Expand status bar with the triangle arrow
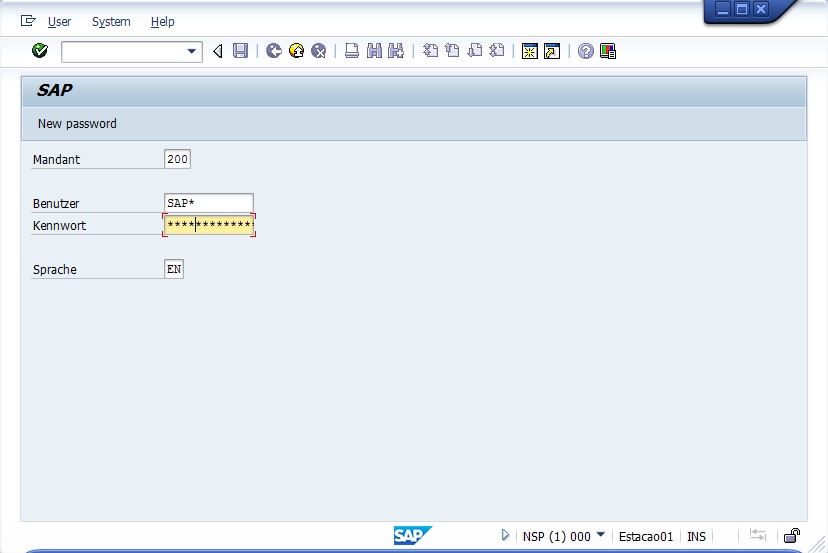The image size is (828, 553). click(506, 536)
